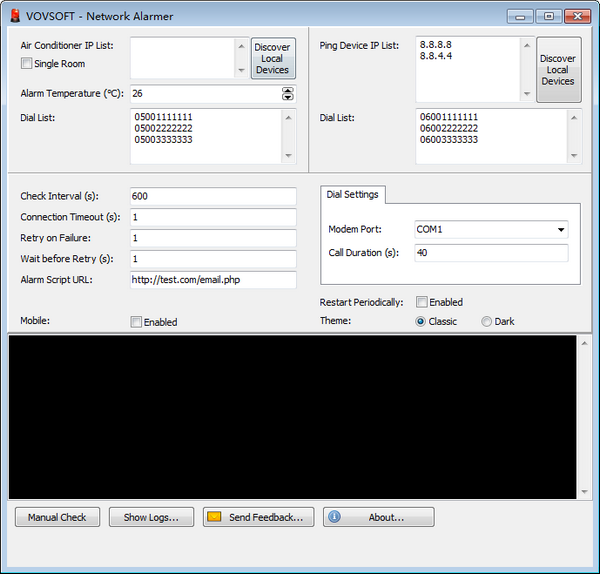Expand the Modem Port dropdown
The width and height of the screenshot is (600, 574).
560,230
